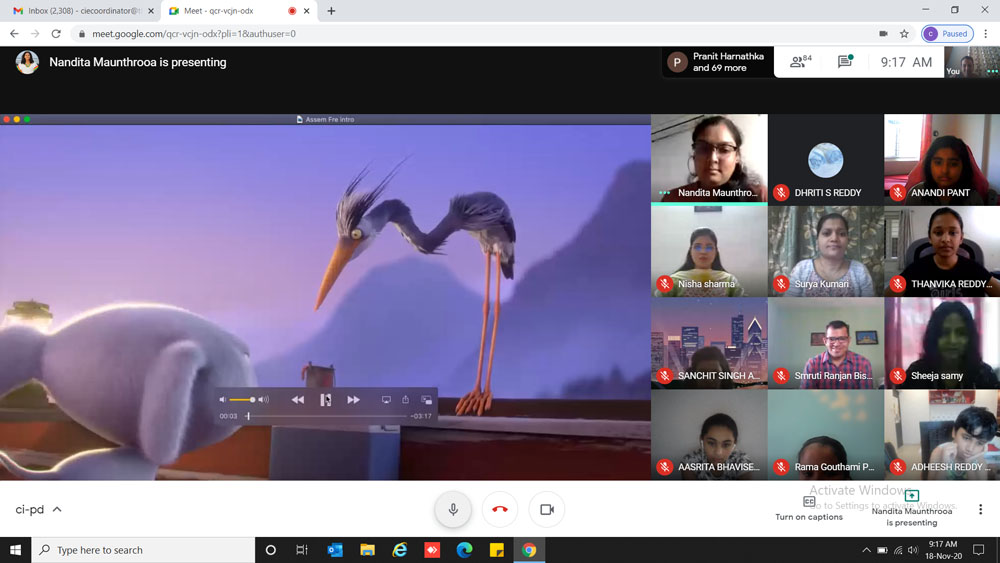This screenshot has height=563, width=1000.
Task: Click the Nandita Maunthrooa is presenting button
Action: coord(911,509)
